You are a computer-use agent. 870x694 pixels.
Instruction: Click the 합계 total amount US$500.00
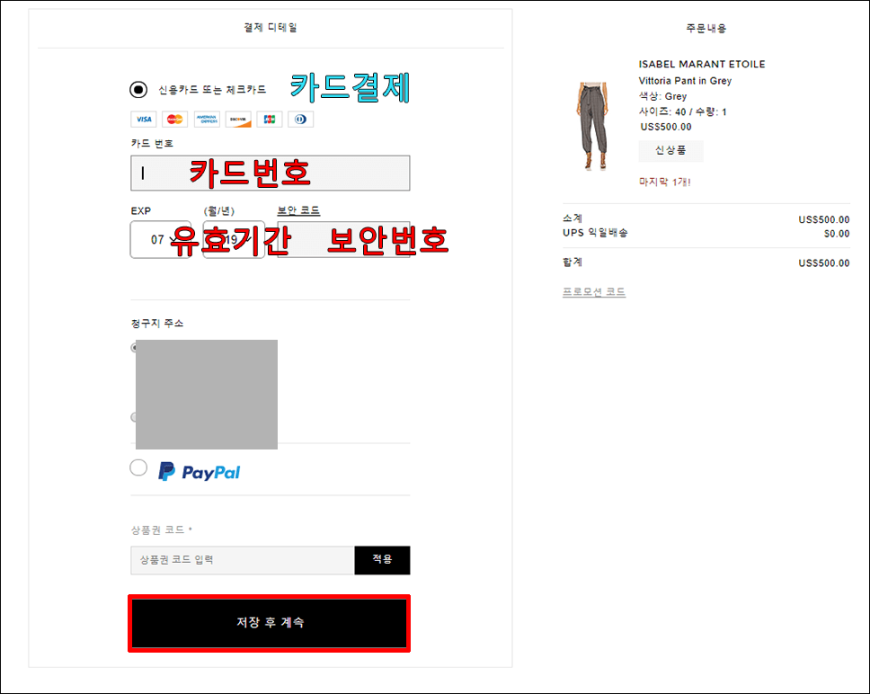[x=824, y=263]
